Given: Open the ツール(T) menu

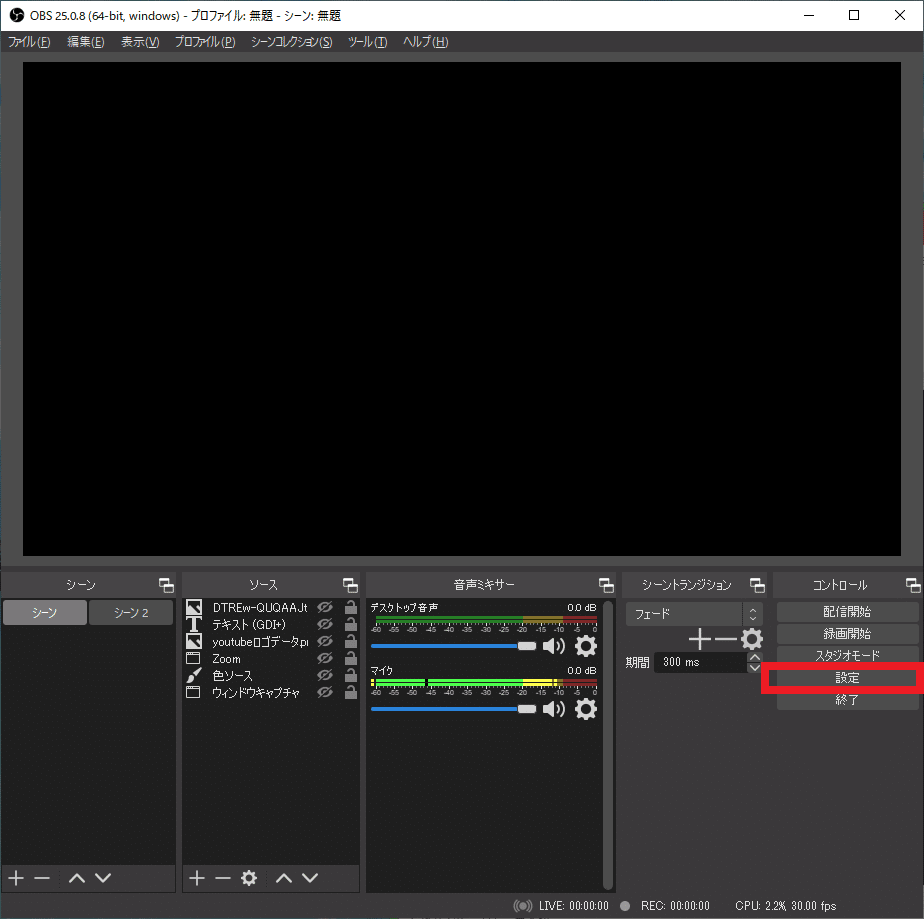Looking at the screenshot, I should (367, 42).
